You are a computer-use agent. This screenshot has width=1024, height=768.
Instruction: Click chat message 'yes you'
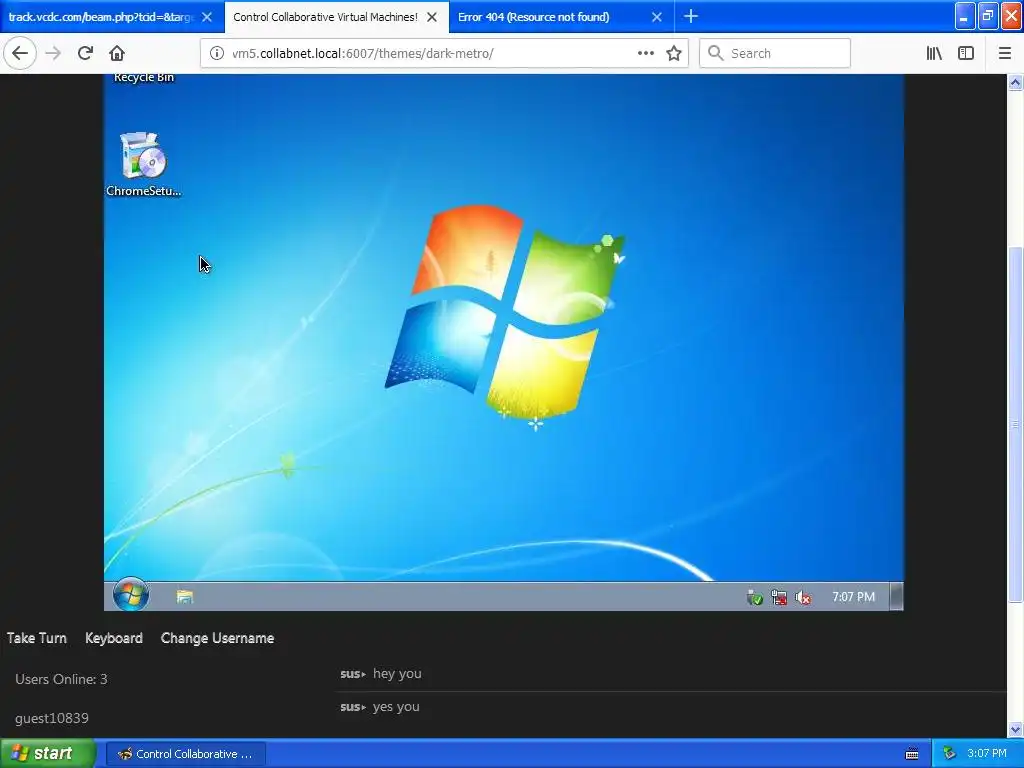[x=396, y=707]
